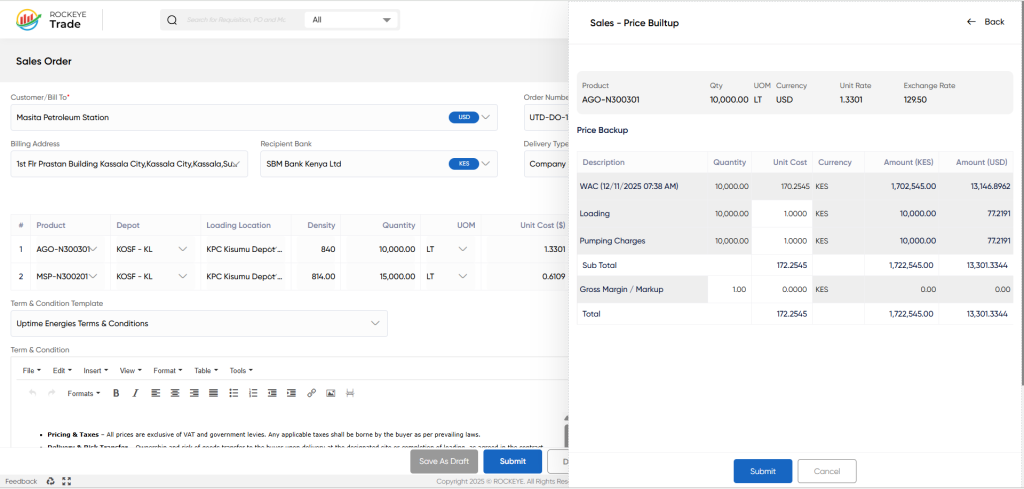Click quantity 10,000.00 in order row 1
1024x489 pixels.
point(399,249)
